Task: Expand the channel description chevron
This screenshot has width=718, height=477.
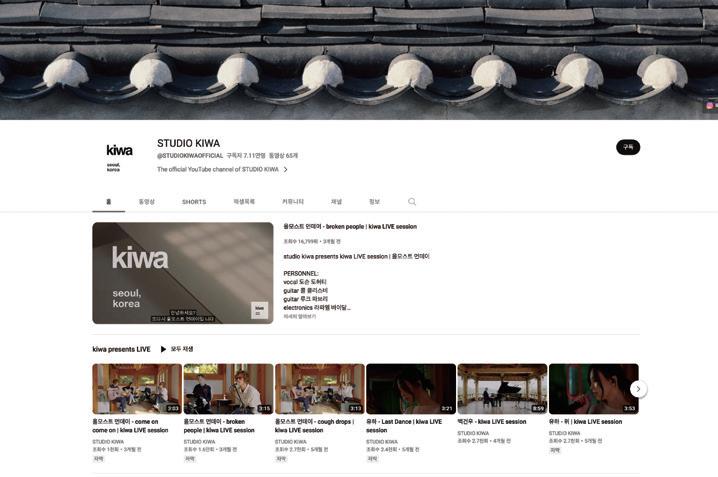Action: (x=285, y=169)
